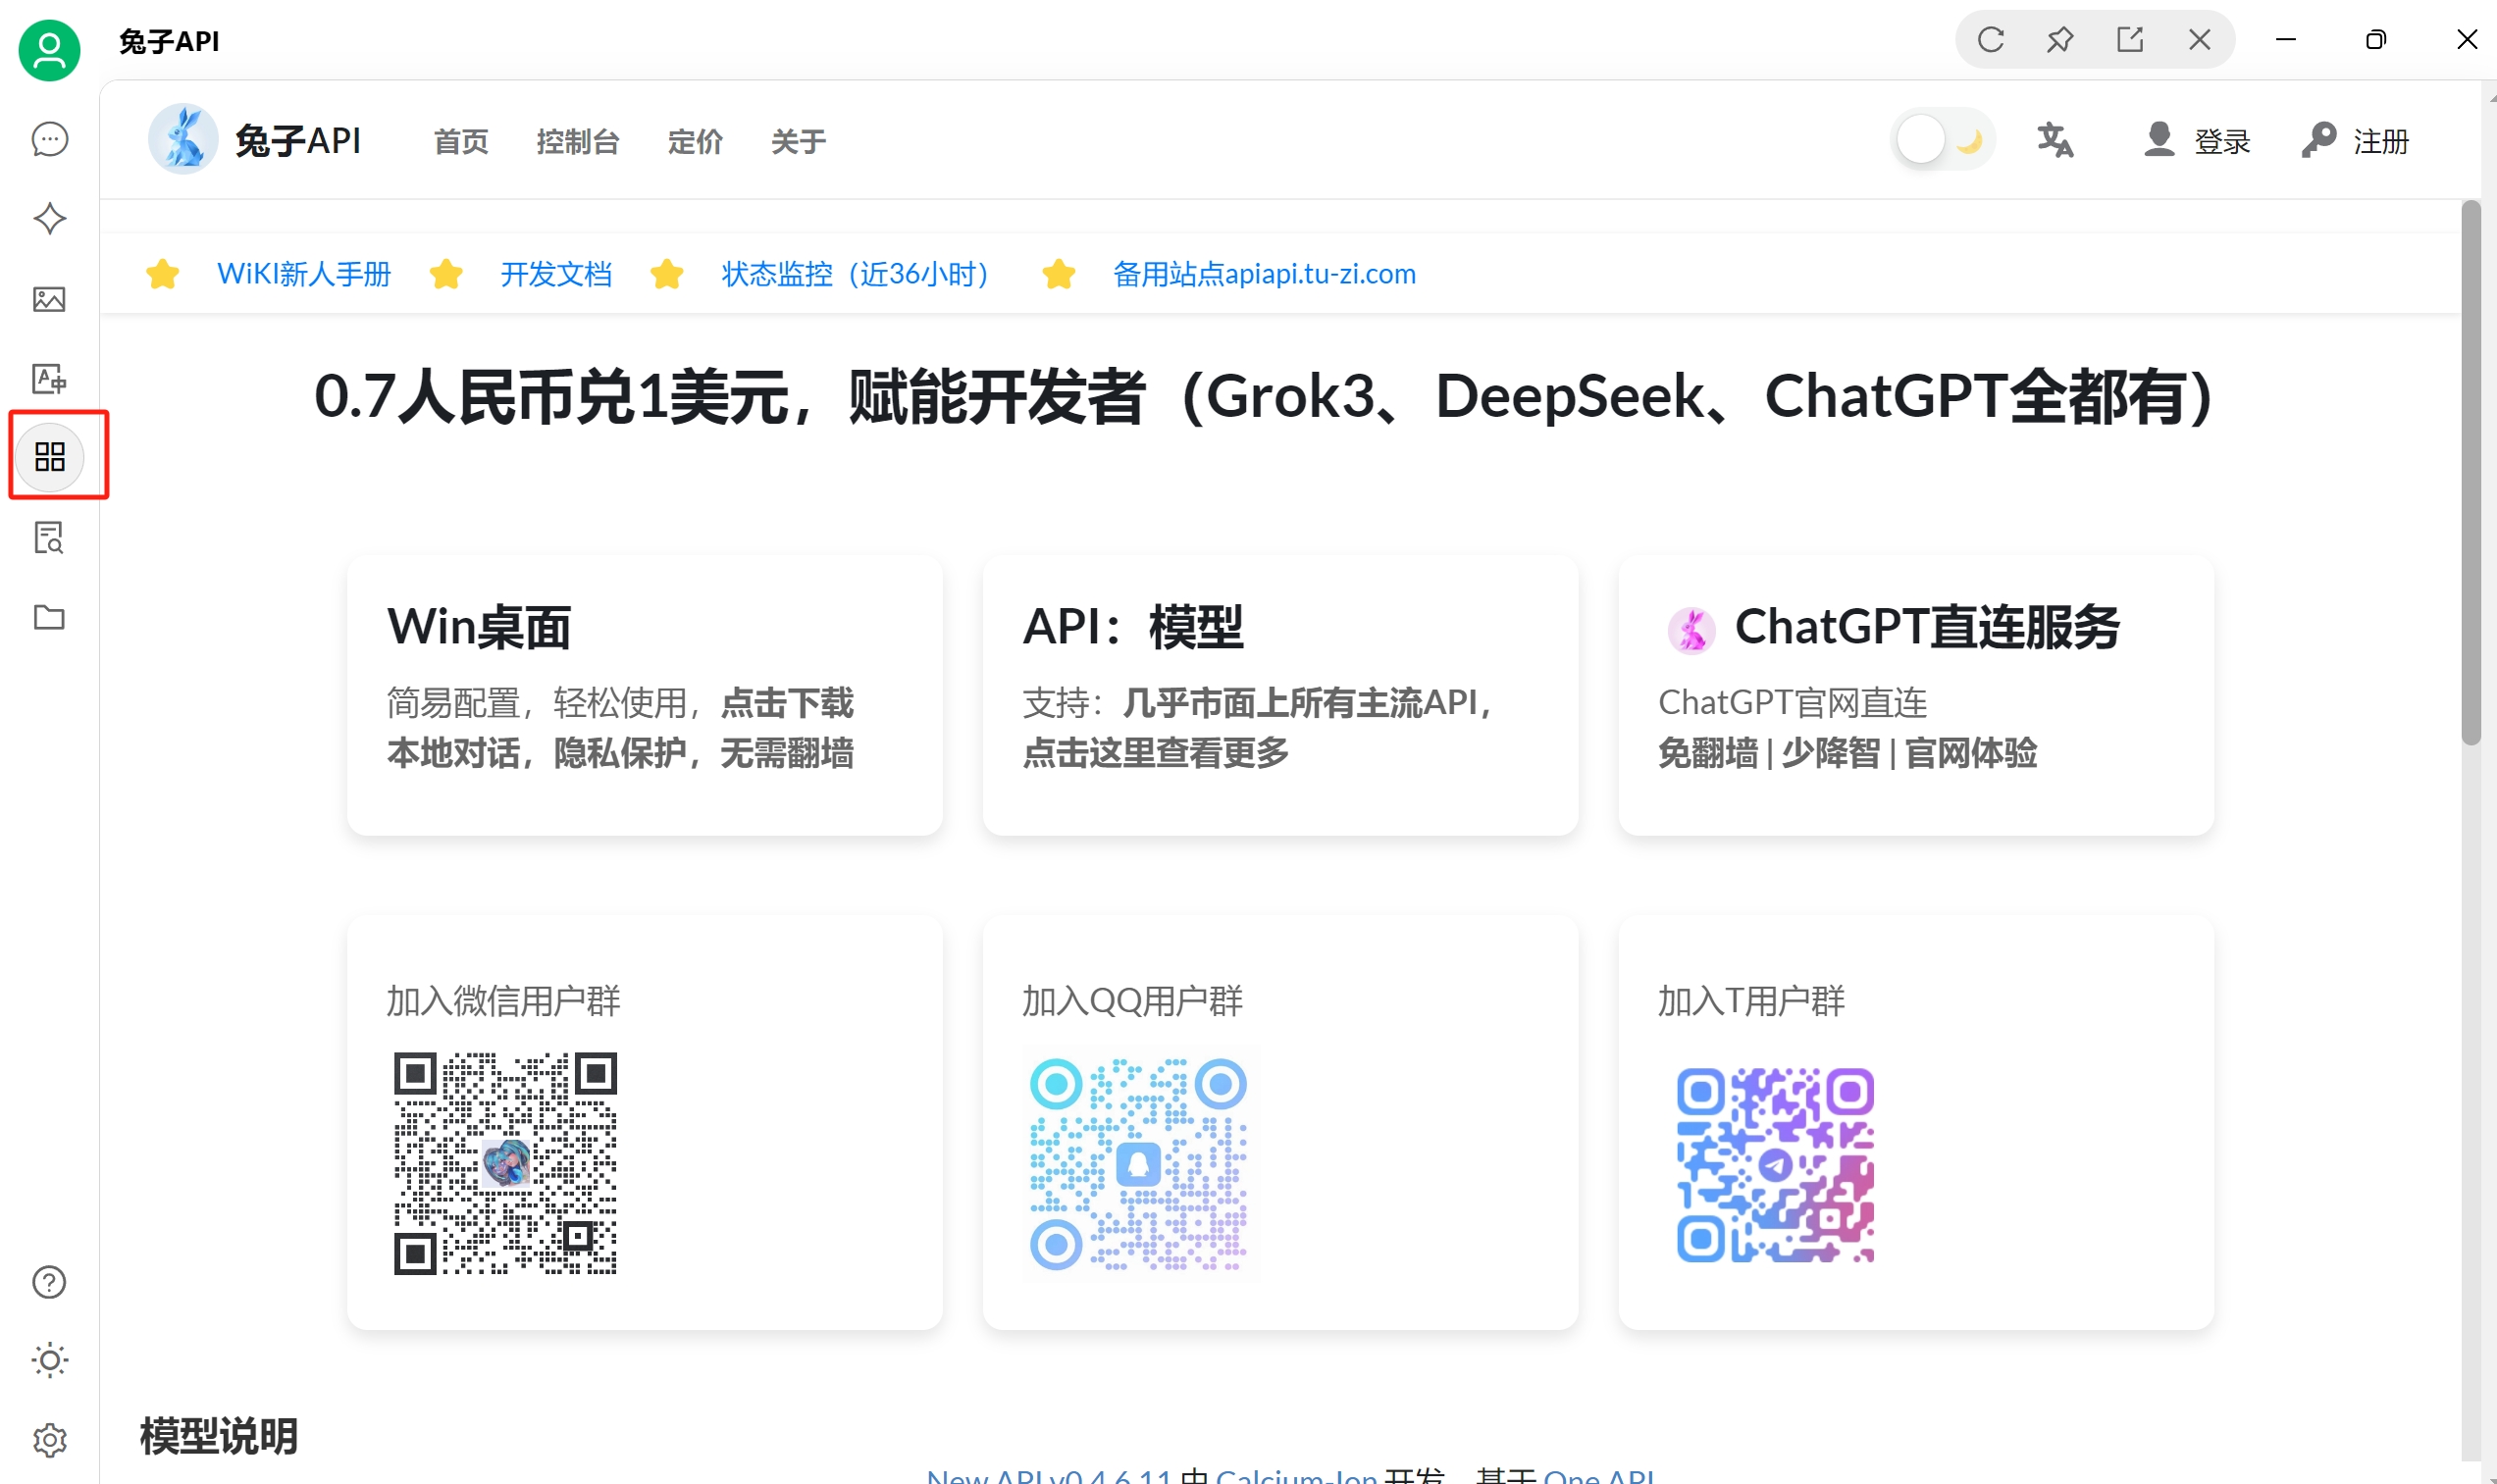Image resolution: width=2497 pixels, height=1484 pixels.
Task: Open the 定价 menu item
Action: coord(694,142)
